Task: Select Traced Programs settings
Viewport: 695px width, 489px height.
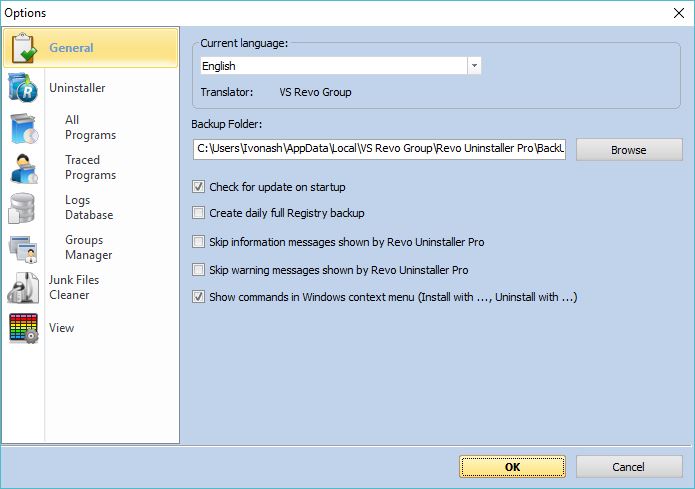Action: (x=90, y=167)
